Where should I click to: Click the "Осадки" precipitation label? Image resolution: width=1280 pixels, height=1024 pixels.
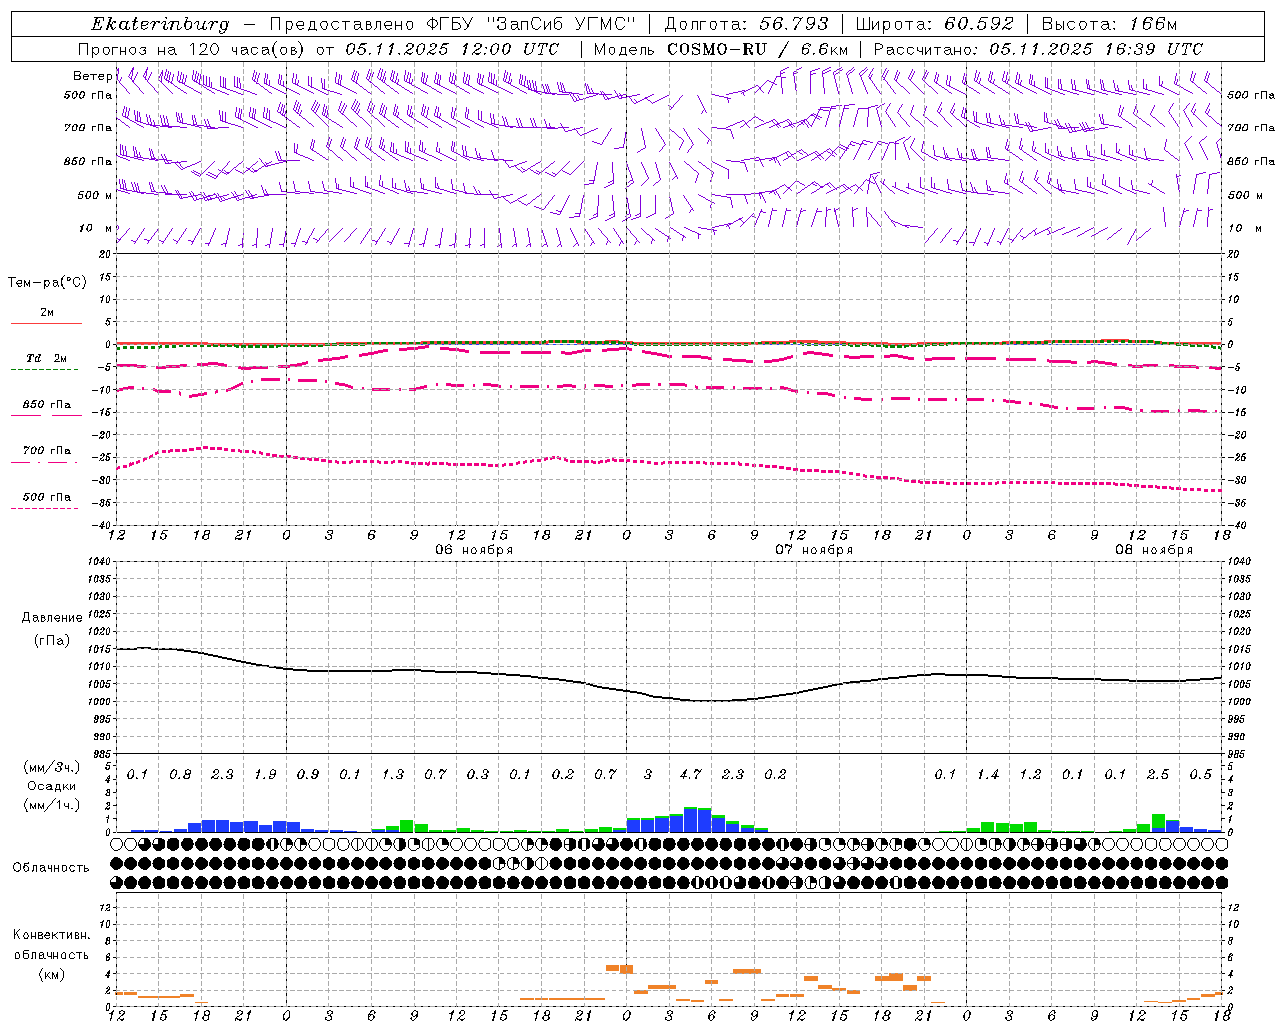click(x=52, y=786)
